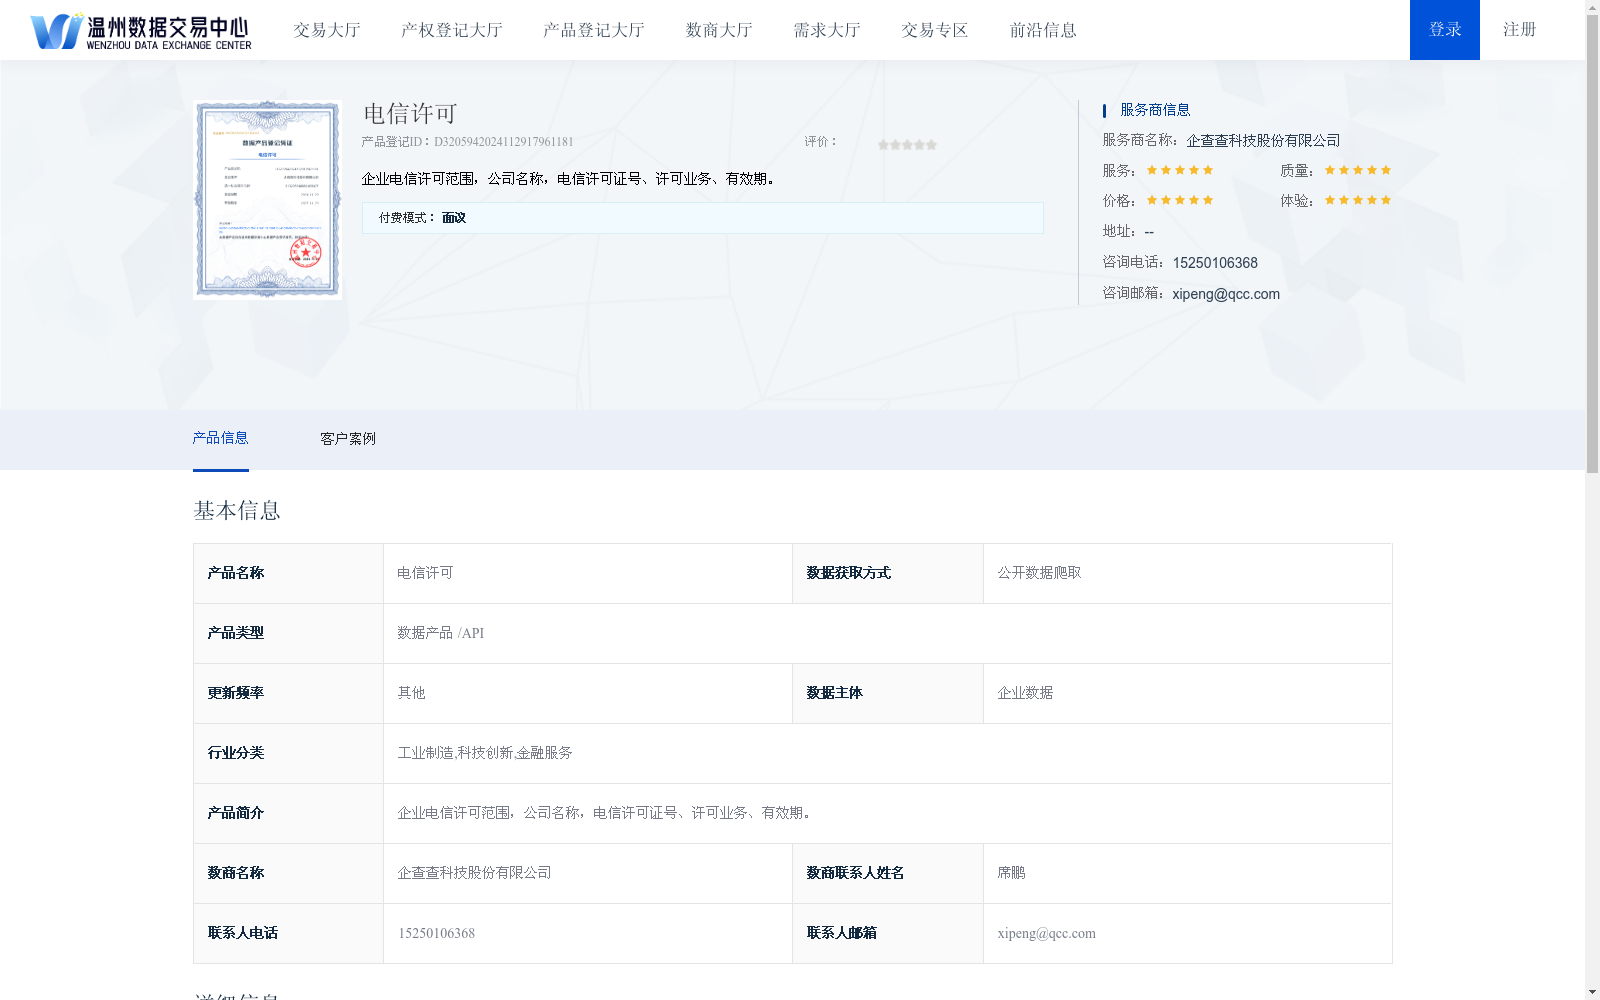Select the 产品信息 tab
Screen dimensions: 1600x1000
pyautogui.click(x=221, y=438)
